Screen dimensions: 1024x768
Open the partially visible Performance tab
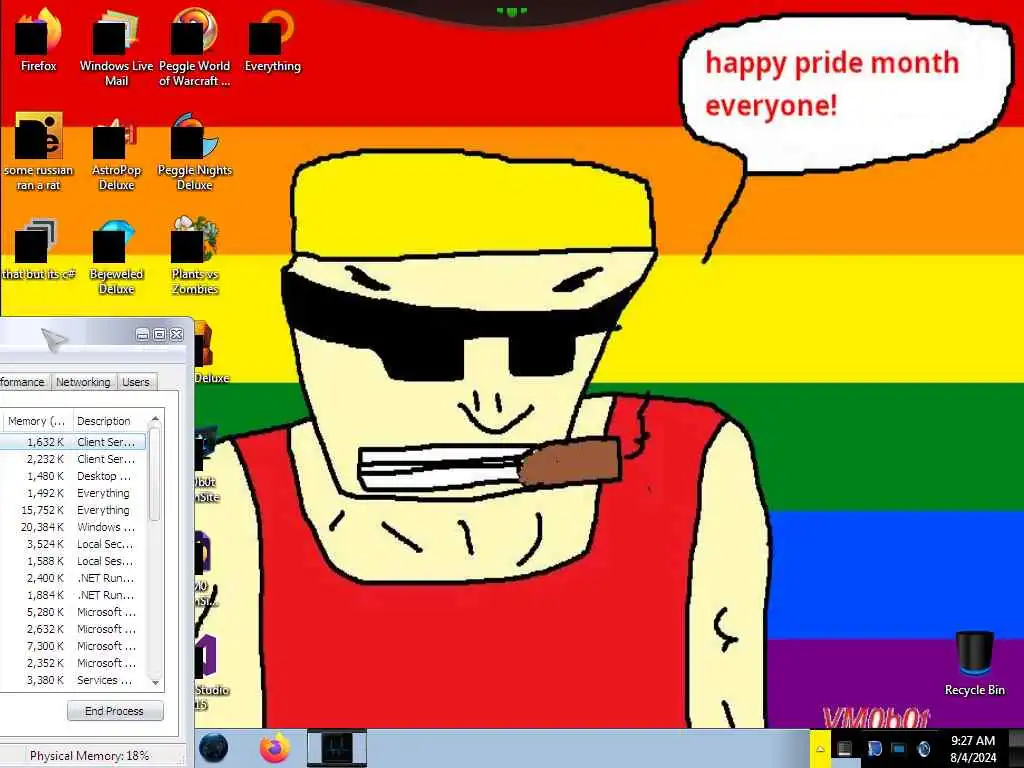coord(24,382)
